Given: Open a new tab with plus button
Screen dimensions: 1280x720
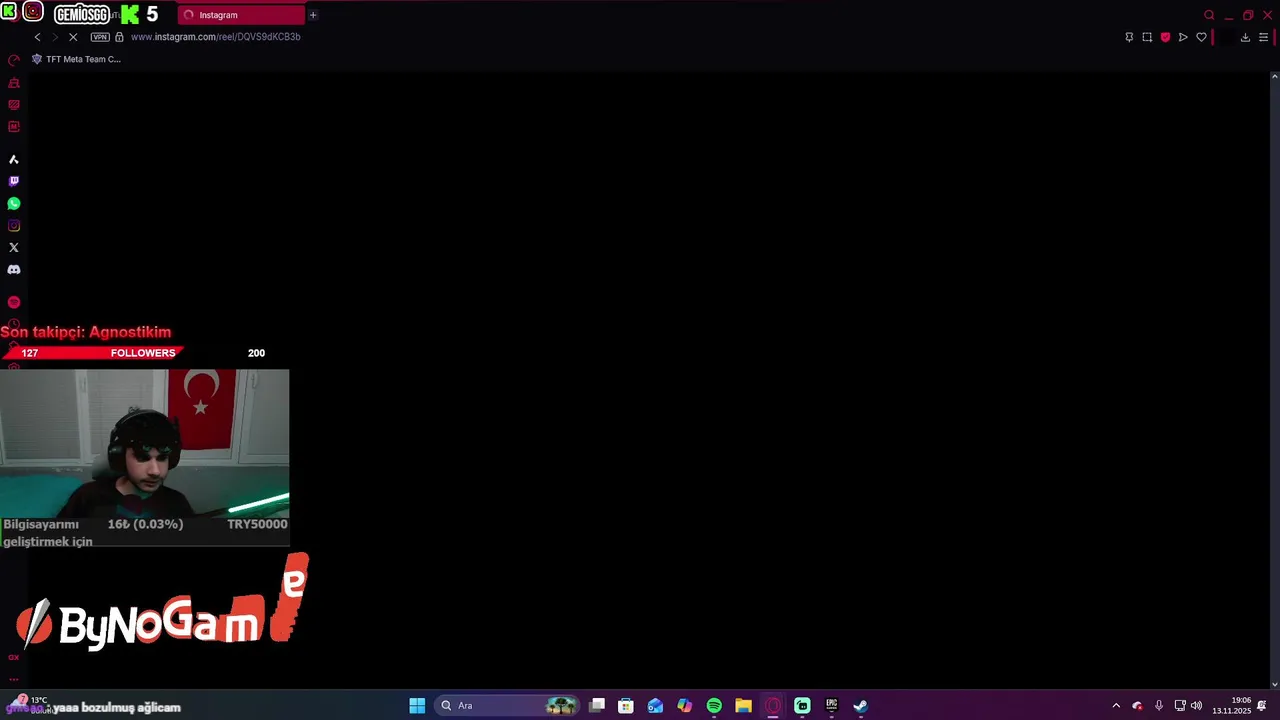Looking at the screenshot, I should click(x=313, y=15).
